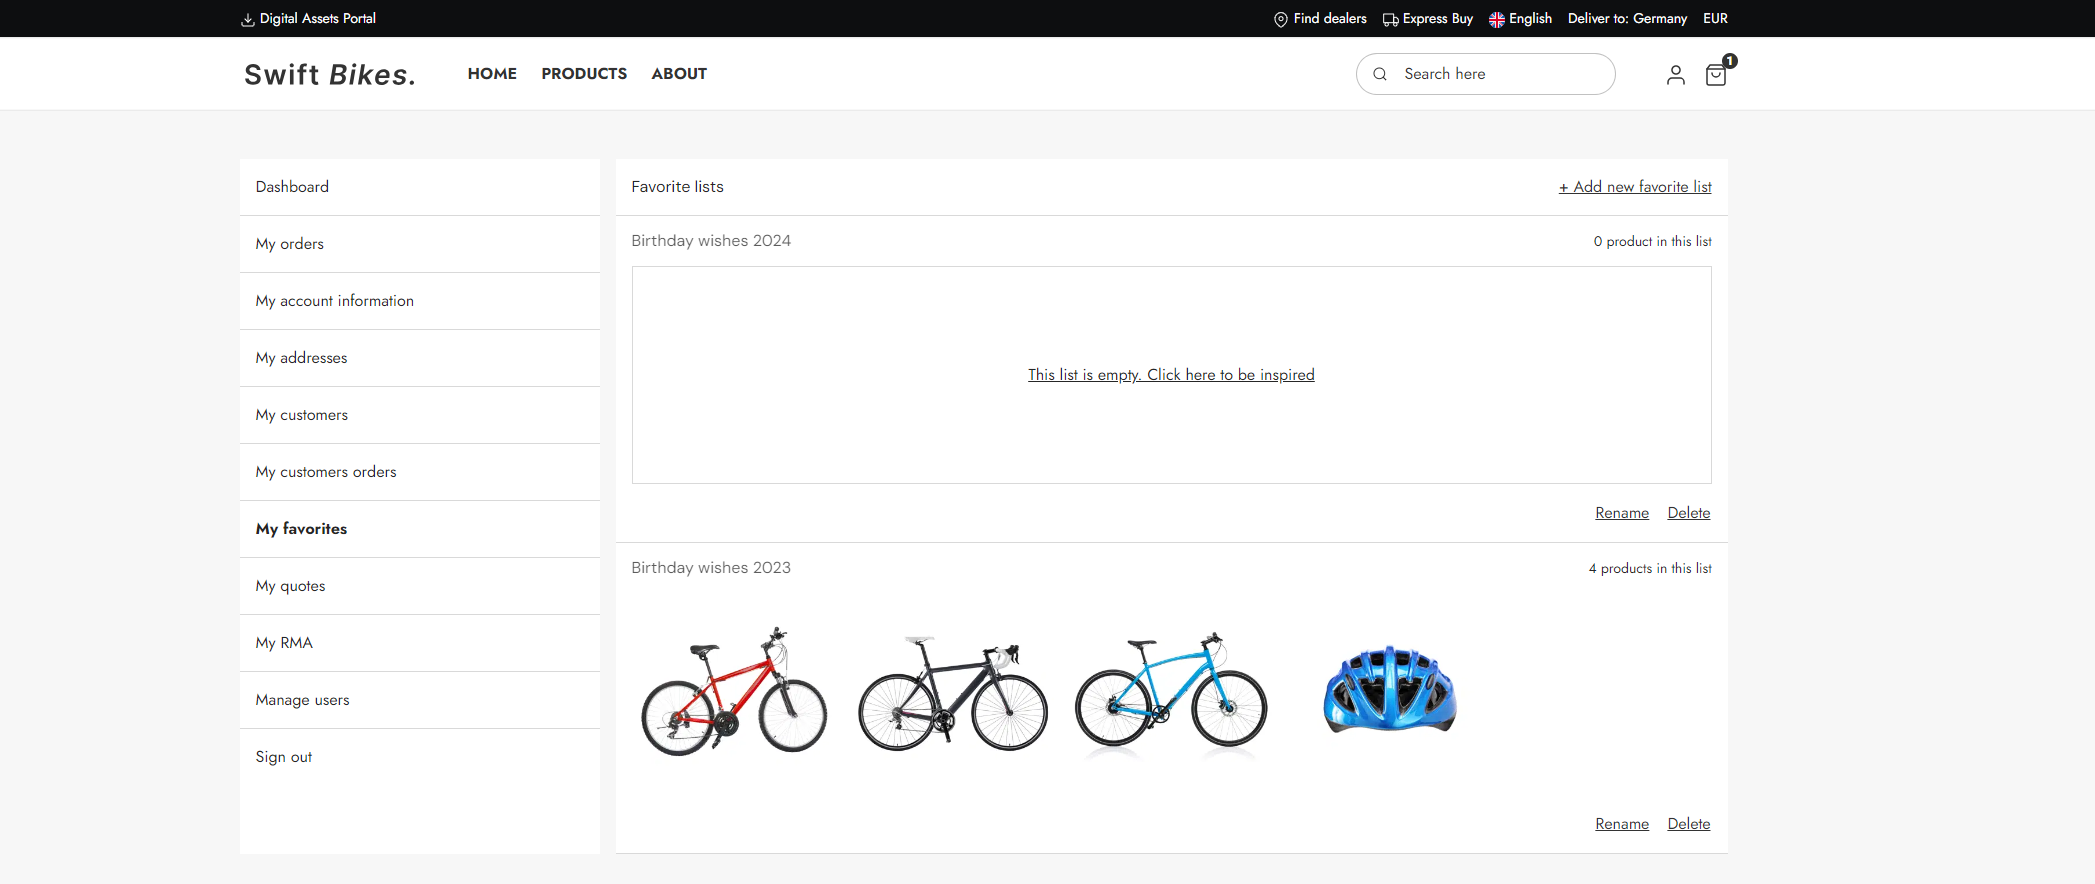Click the empty list inspiration link

click(1171, 375)
